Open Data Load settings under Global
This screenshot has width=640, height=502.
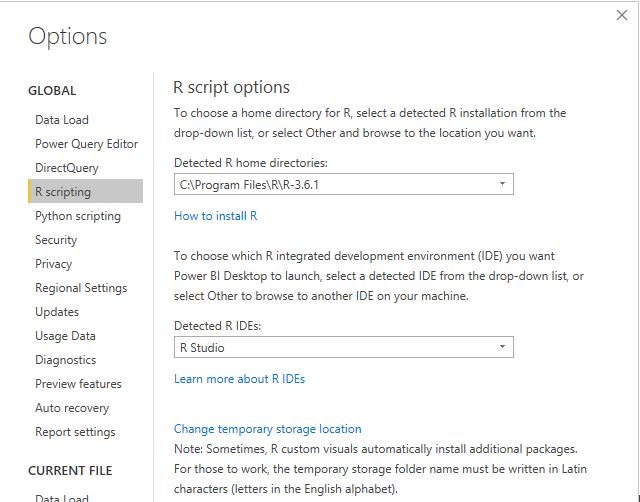coord(62,120)
